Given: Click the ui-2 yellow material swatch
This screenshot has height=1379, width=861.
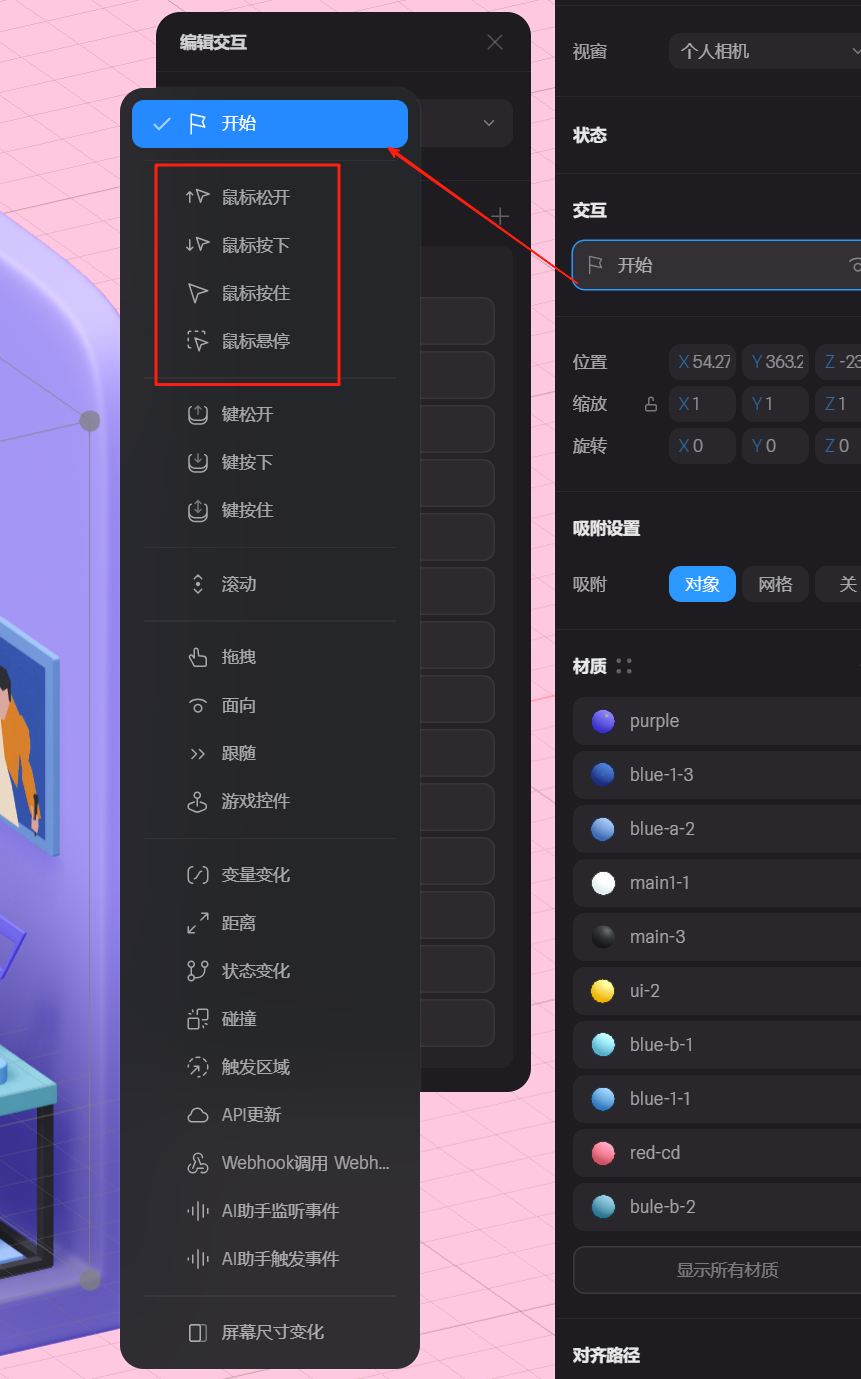Looking at the screenshot, I should 603,991.
